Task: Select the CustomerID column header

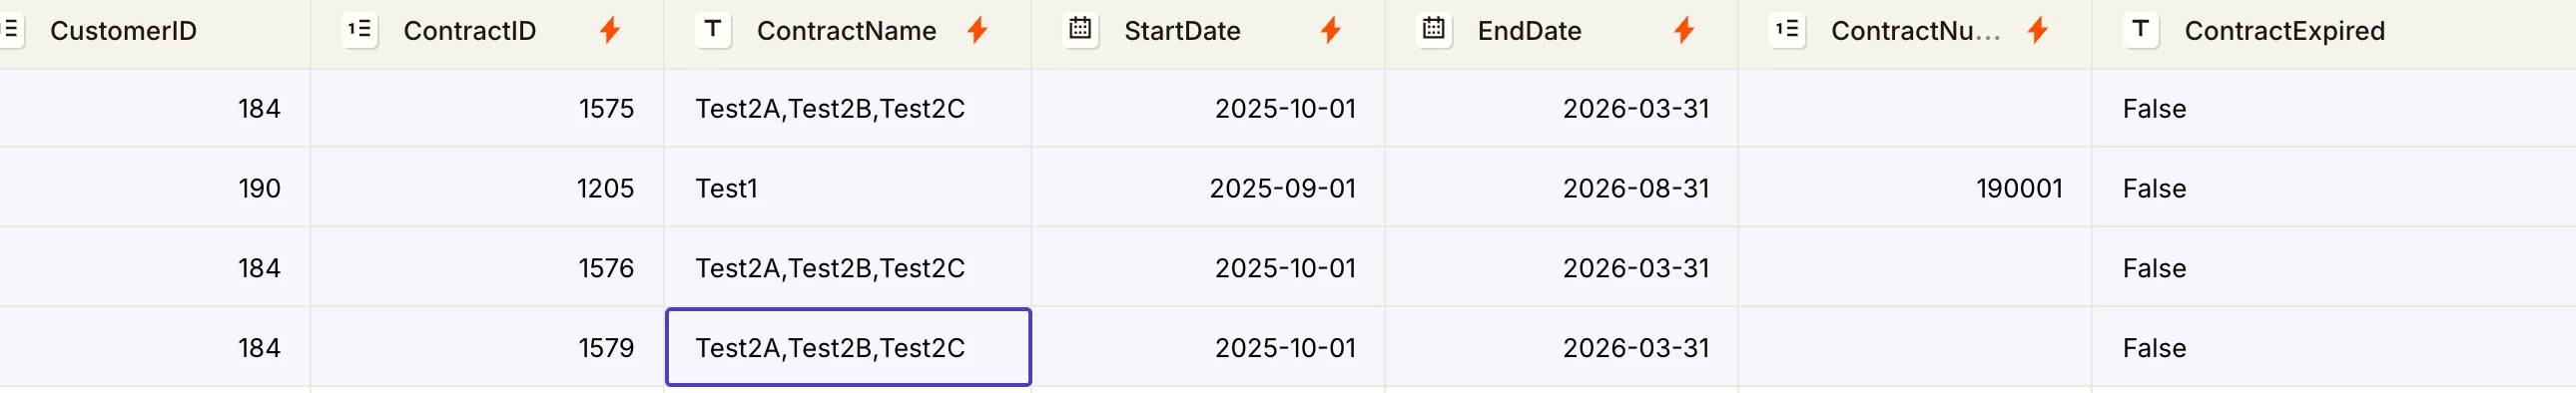Action: pyautogui.click(x=154, y=33)
